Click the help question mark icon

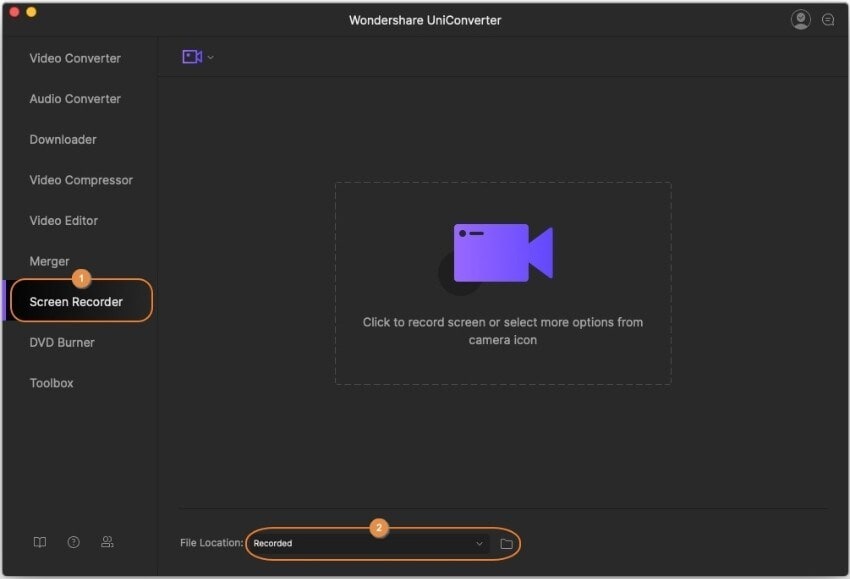[x=74, y=542]
